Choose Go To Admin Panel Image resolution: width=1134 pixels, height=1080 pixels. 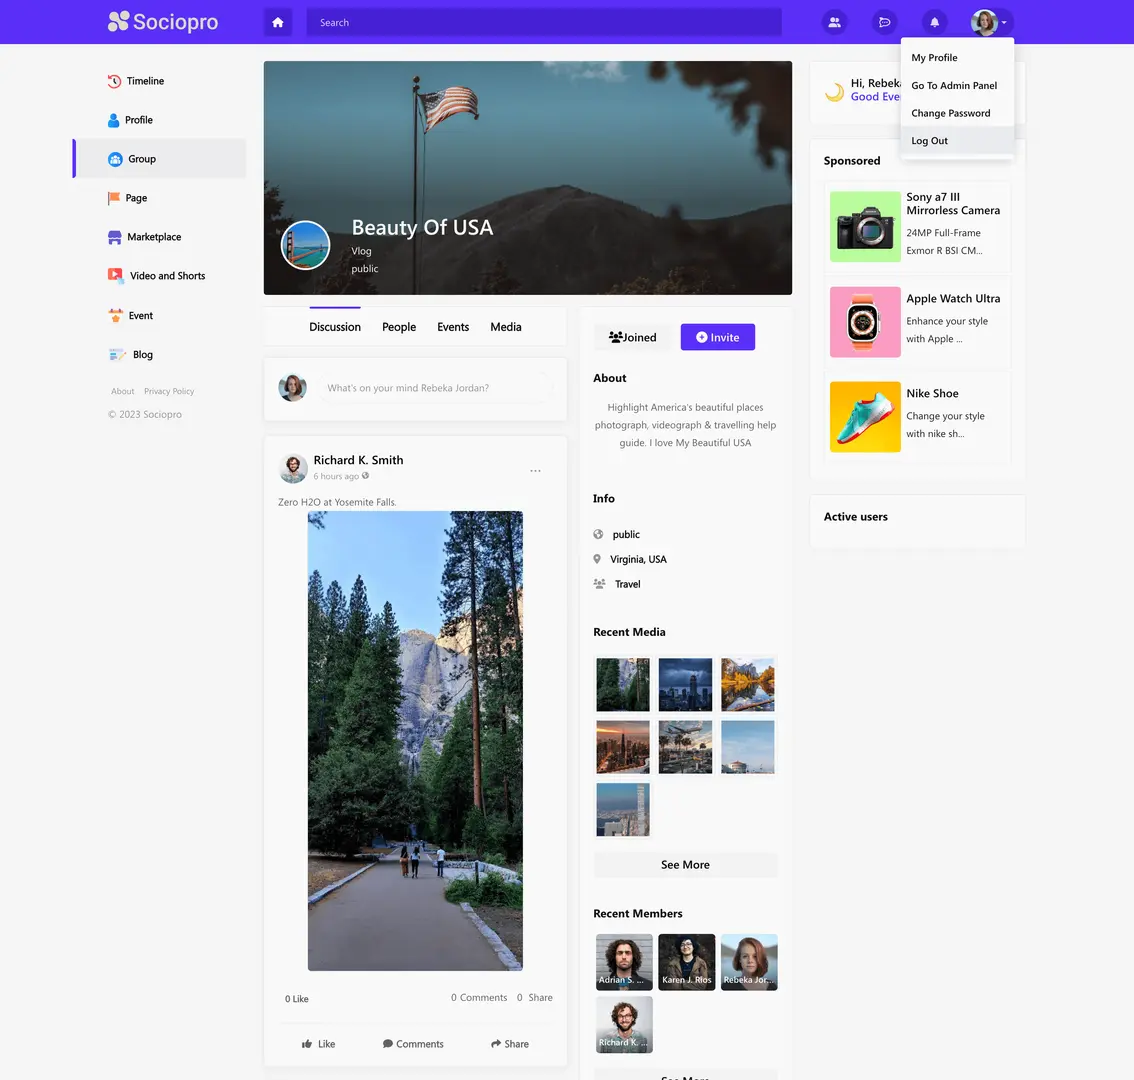pyautogui.click(x=954, y=86)
